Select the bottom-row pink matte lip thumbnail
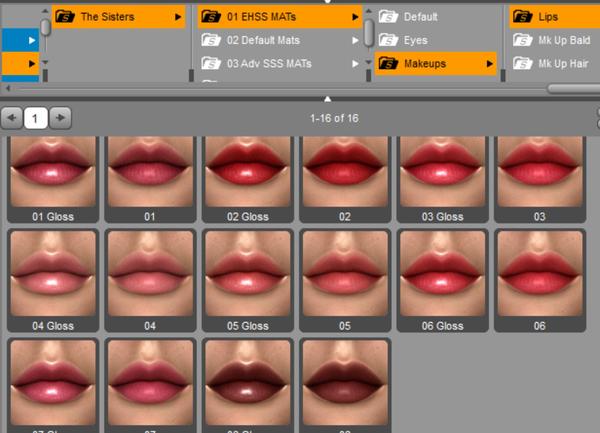 pyautogui.click(x=150, y=385)
